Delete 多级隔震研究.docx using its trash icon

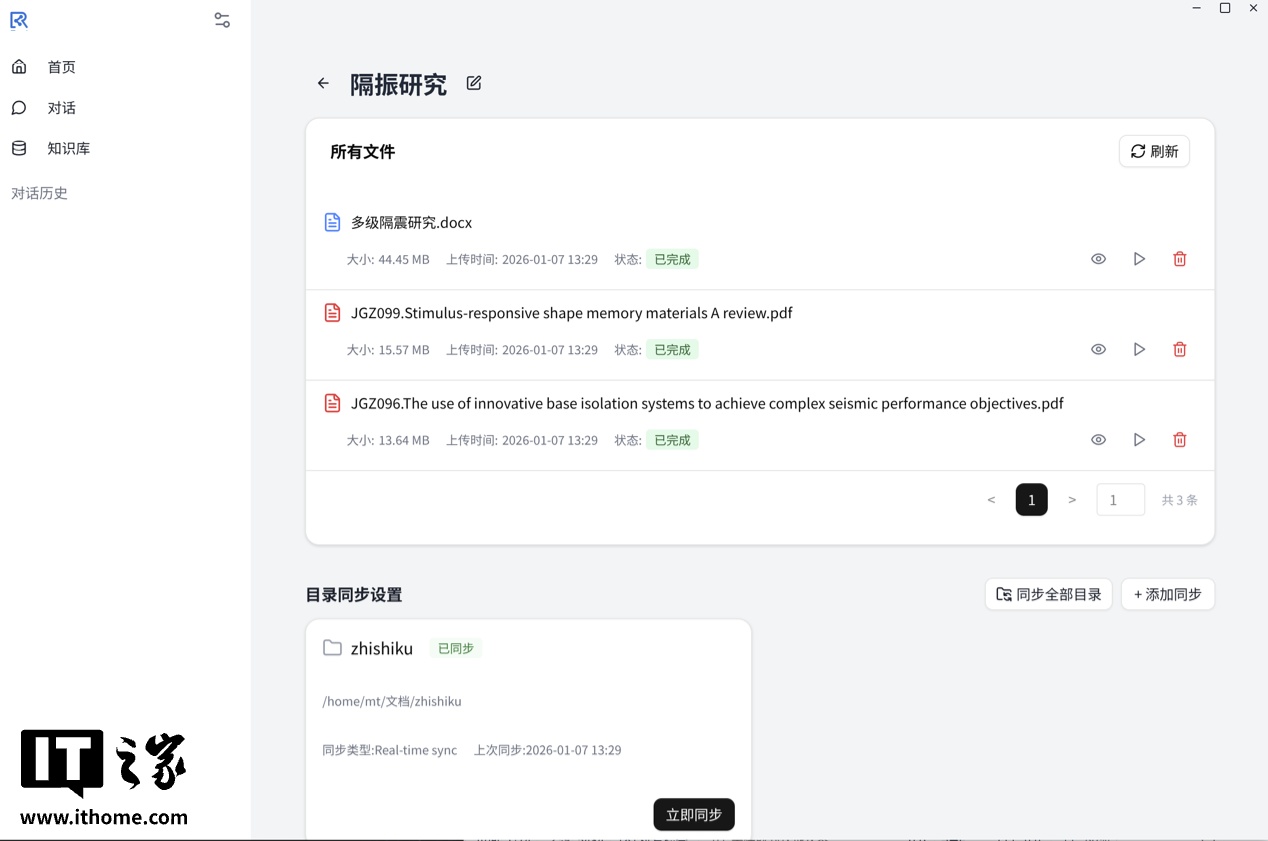1179,258
